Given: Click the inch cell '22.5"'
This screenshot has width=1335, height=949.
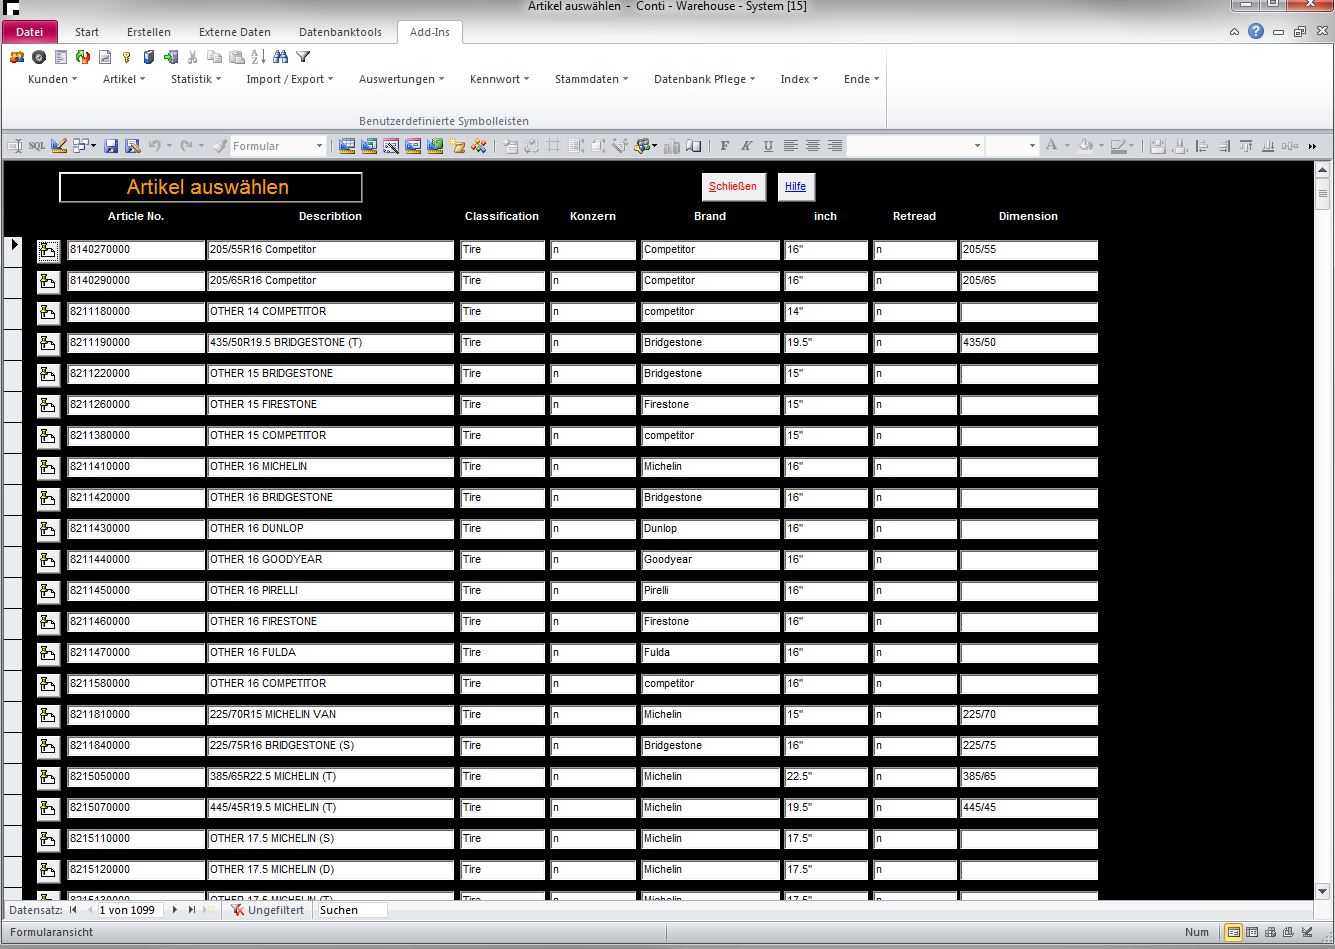Looking at the screenshot, I should point(826,777).
